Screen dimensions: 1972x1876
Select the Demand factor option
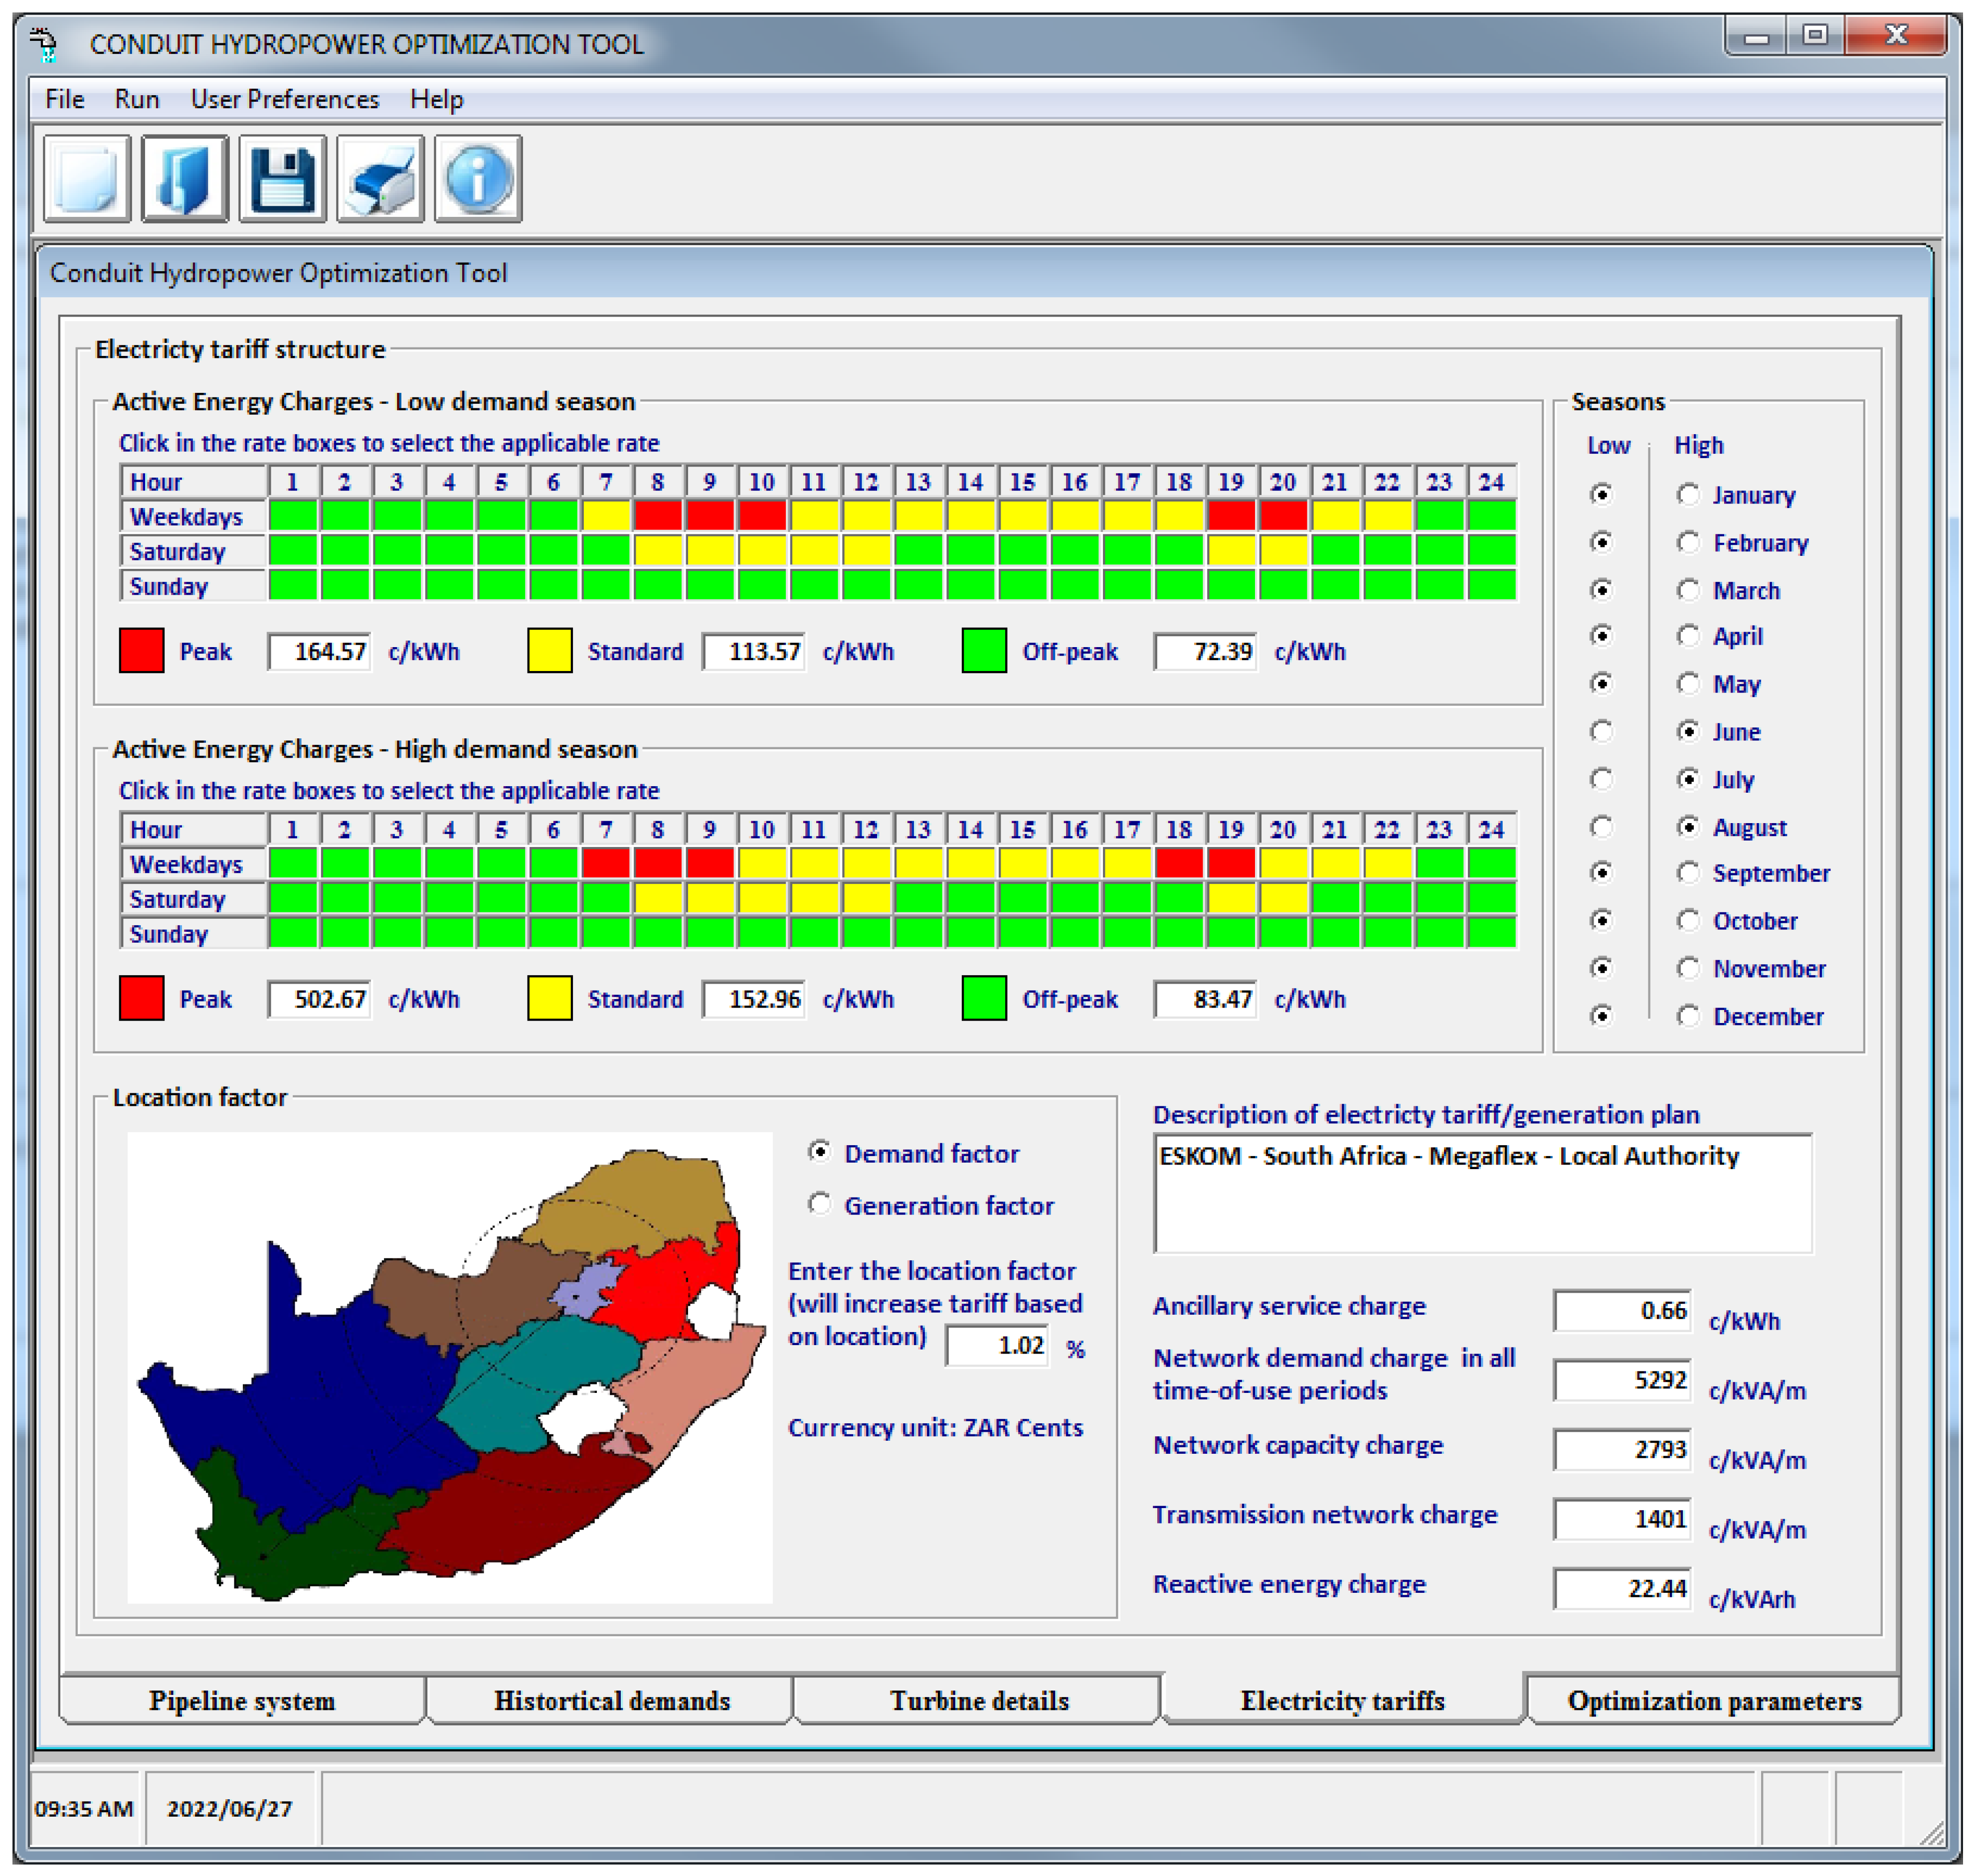820,1152
